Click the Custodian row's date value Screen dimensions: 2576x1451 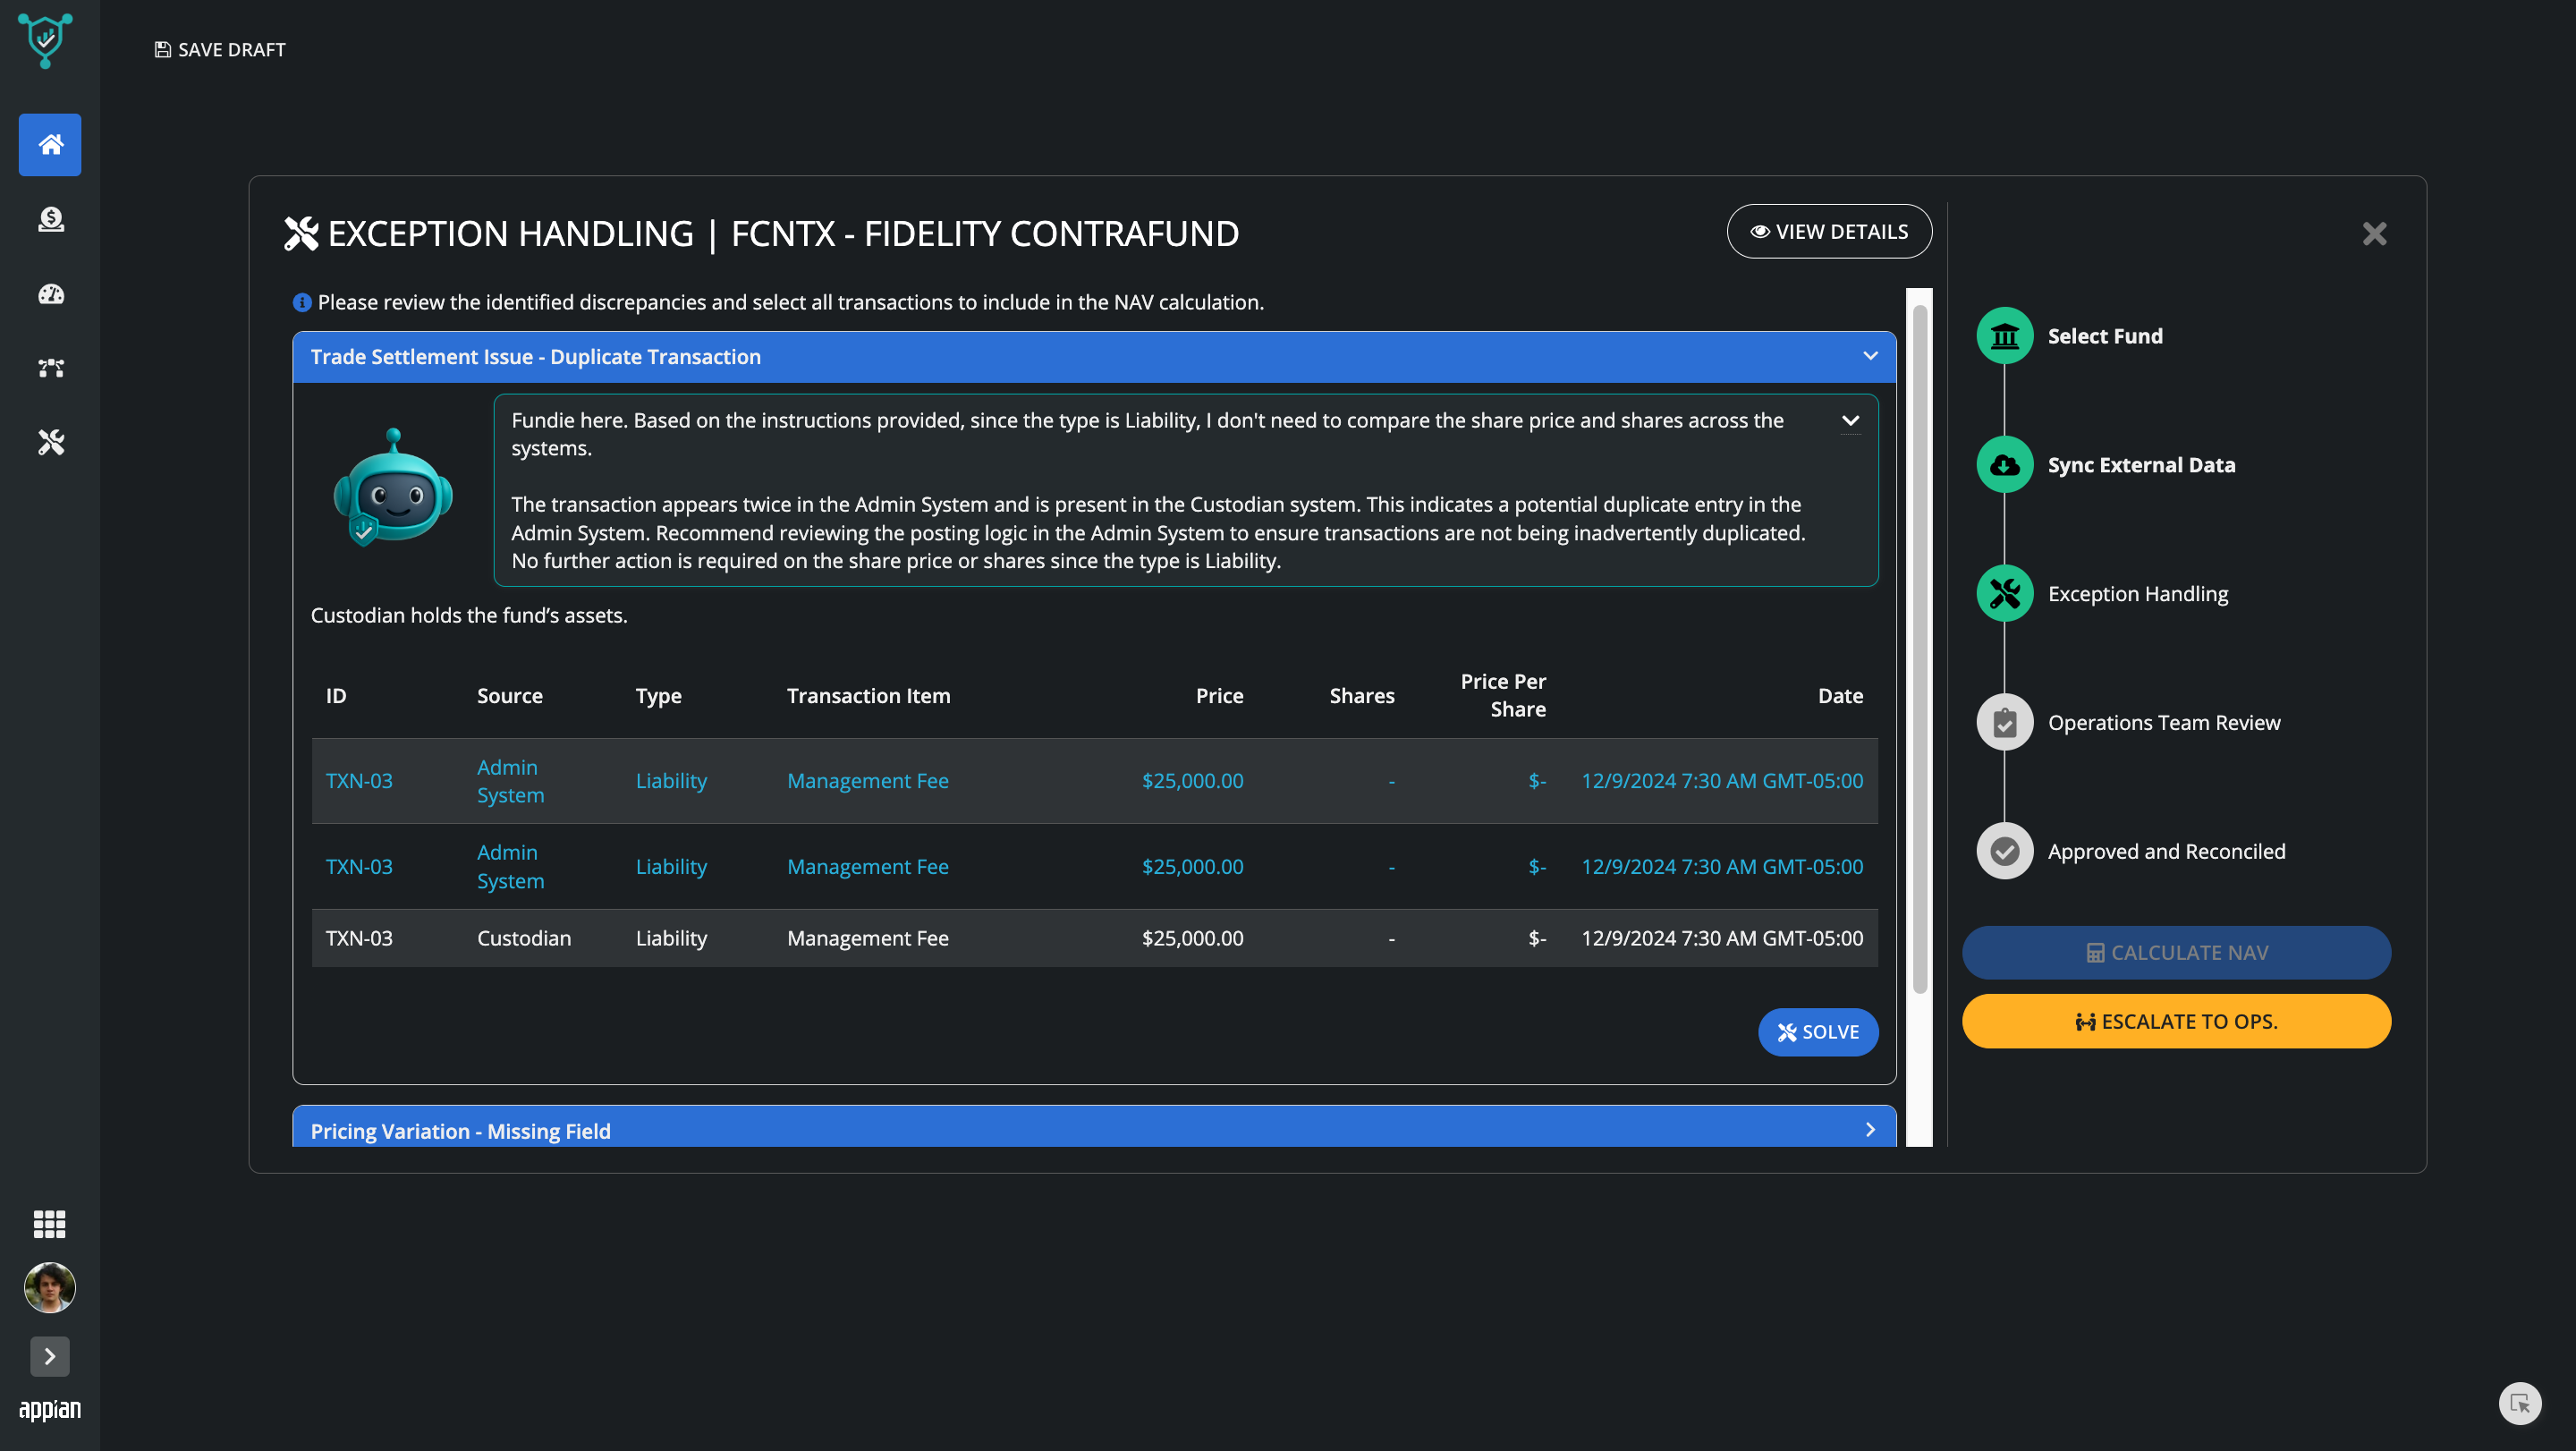(x=1722, y=938)
